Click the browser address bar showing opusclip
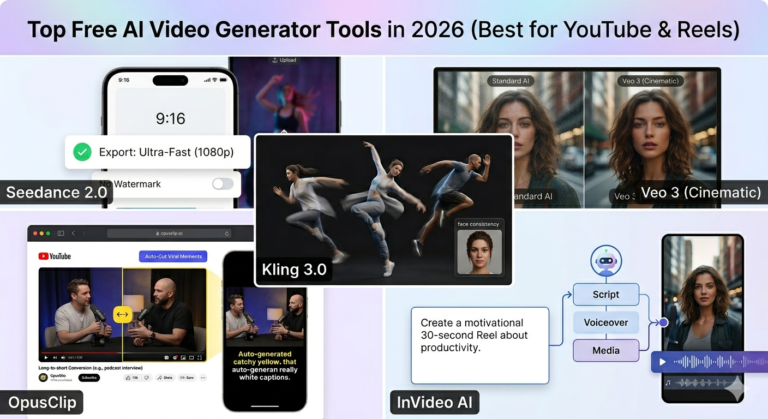768x419 pixels. (169, 234)
